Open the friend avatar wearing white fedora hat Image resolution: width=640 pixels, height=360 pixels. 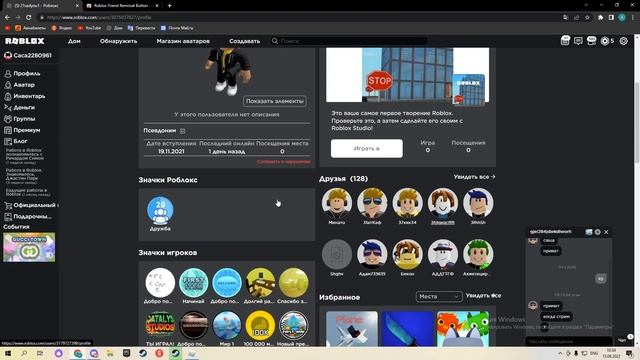pyautogui.click(x=443, y=254)
